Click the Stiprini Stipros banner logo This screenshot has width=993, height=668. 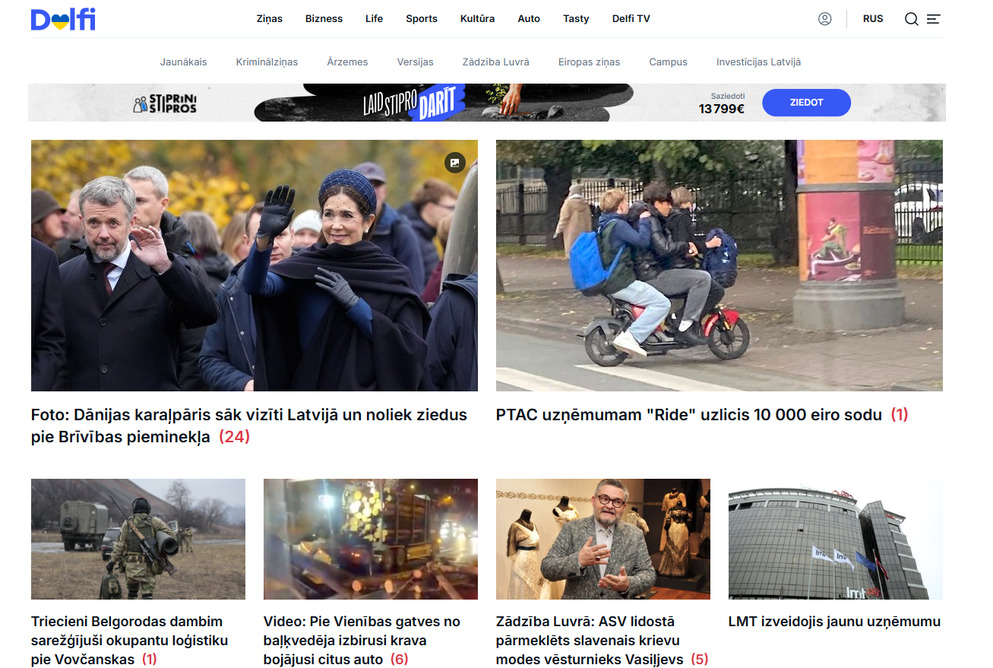[x=165, y=103]
